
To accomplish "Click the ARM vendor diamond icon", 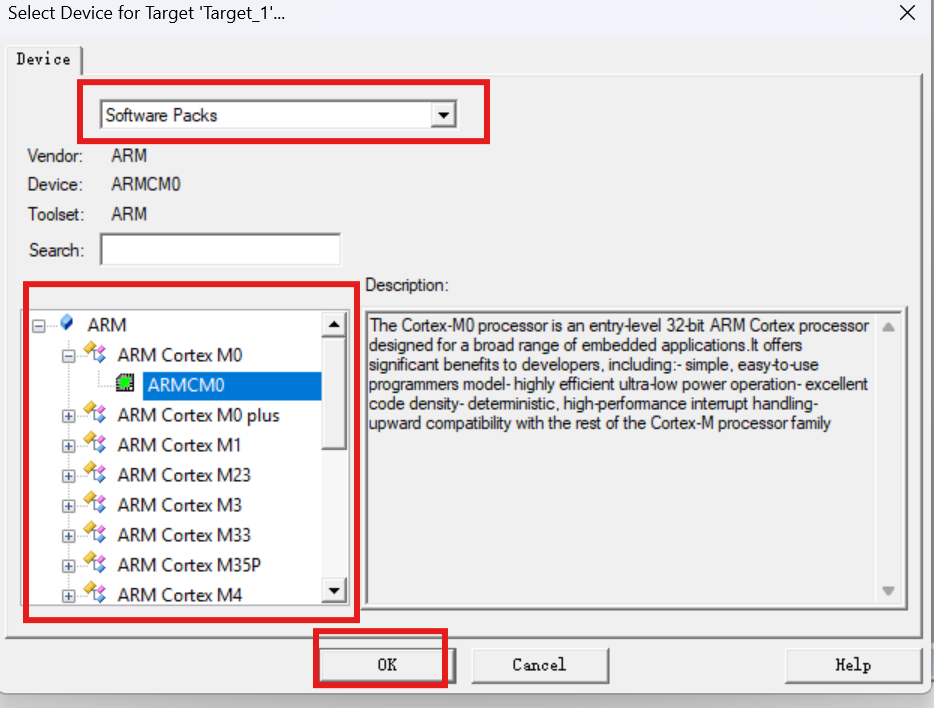I will click(x=67, y=323).
